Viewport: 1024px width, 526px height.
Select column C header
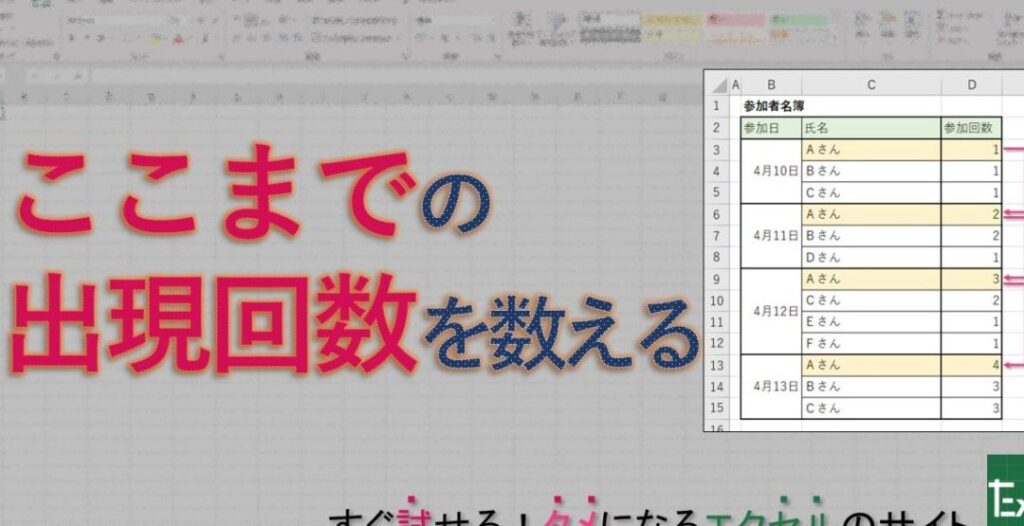[871, 86]
